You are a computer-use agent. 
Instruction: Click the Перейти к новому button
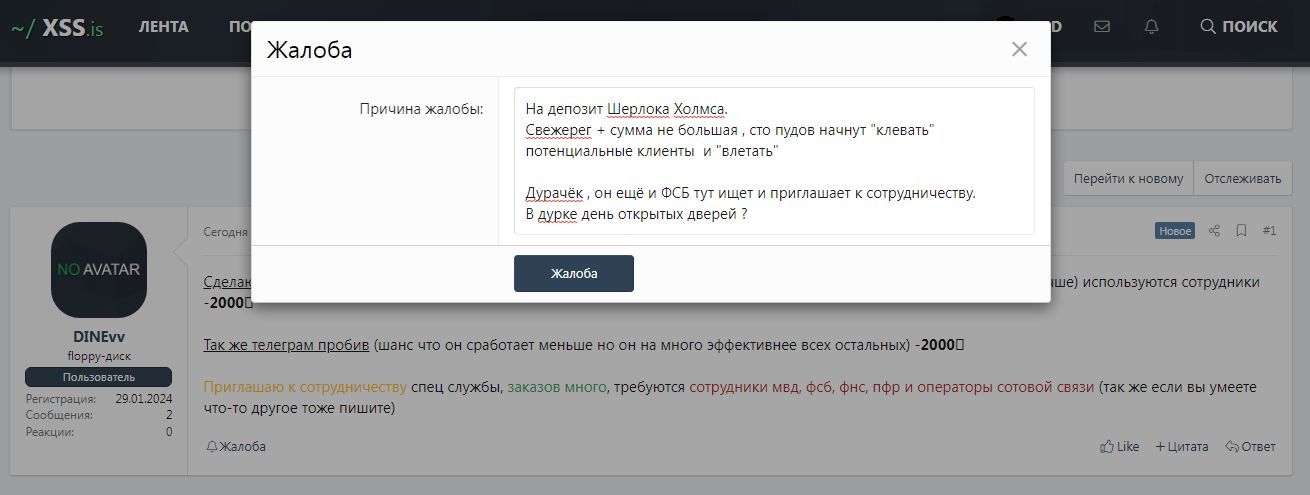[x=1128, y=179]
